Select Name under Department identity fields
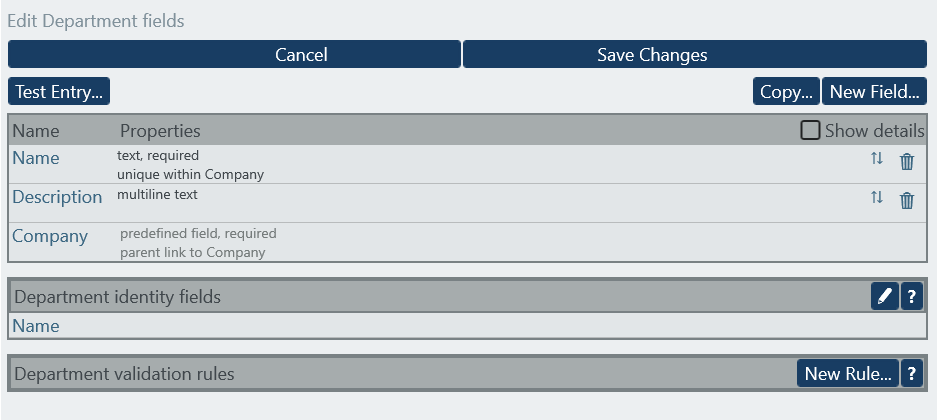938x420 pixels. click(36, 326)
